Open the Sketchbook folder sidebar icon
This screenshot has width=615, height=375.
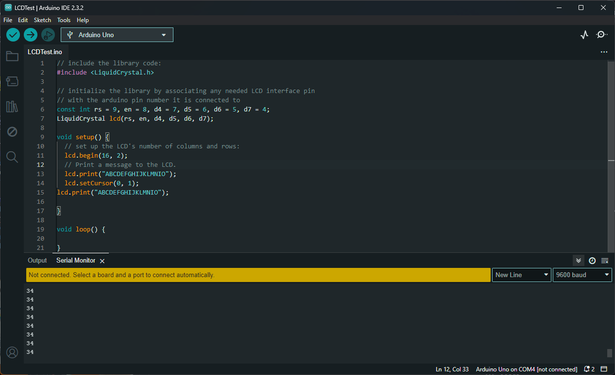click(12, 56)
